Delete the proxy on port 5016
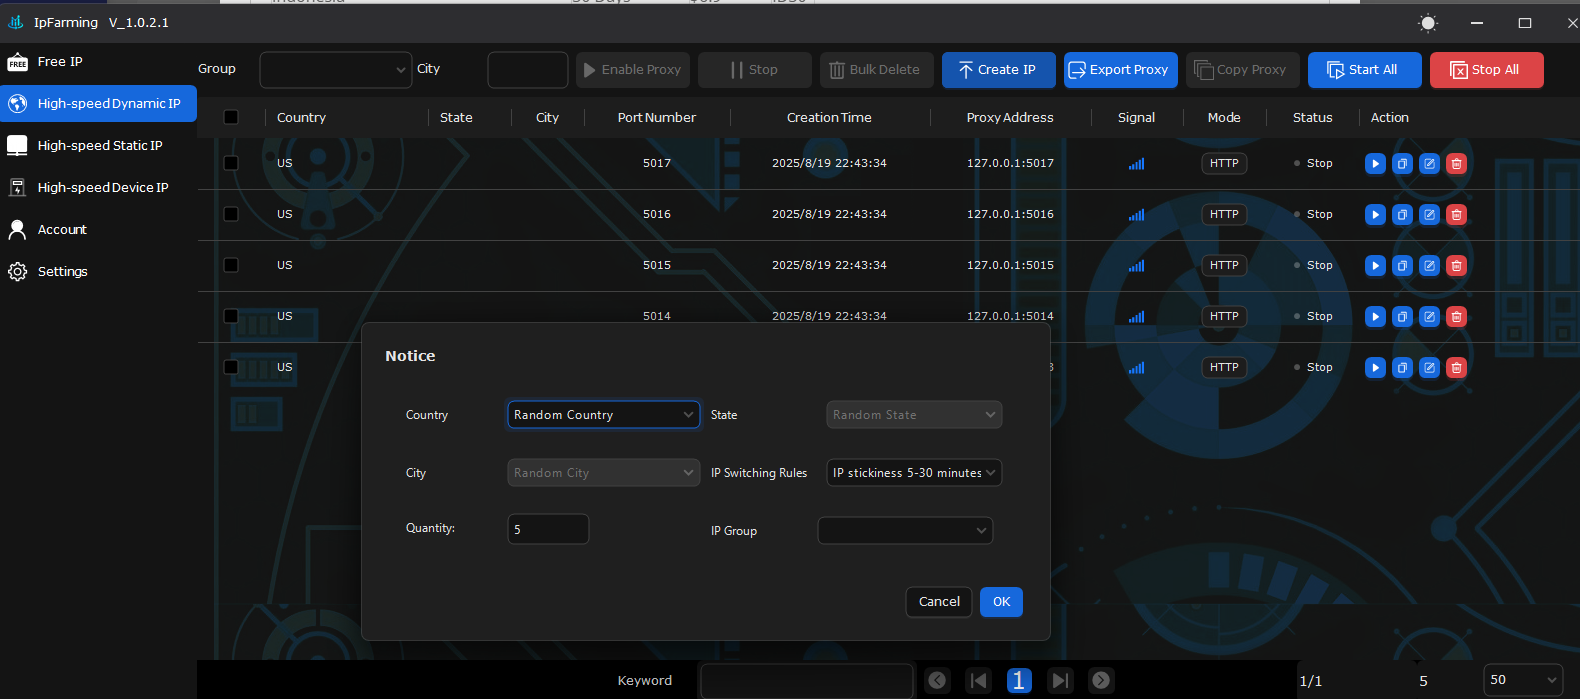Viewport: 1580px width, 699px height. tap(1457, 214)
